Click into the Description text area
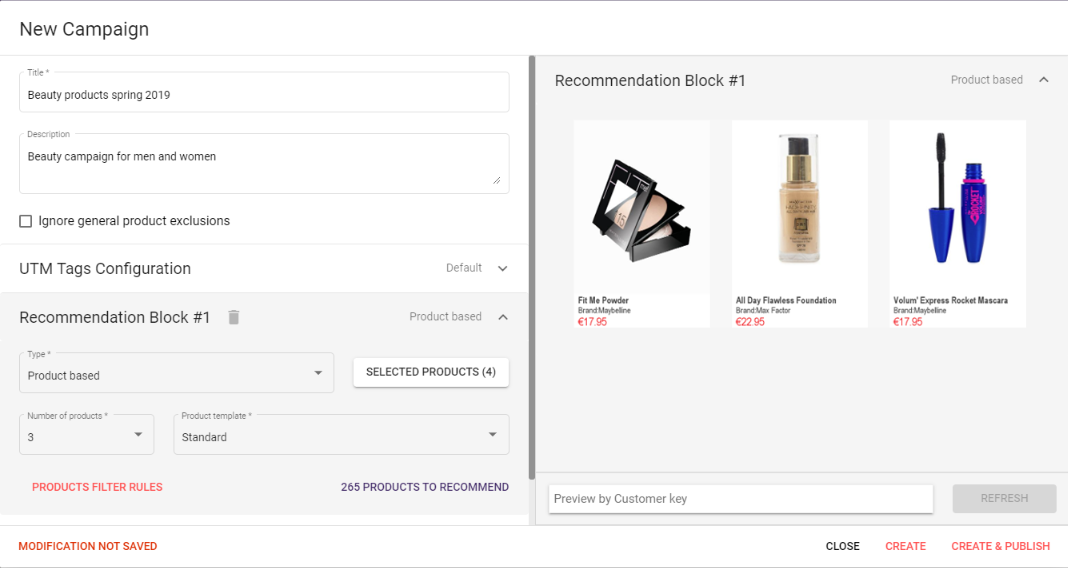 264,163
